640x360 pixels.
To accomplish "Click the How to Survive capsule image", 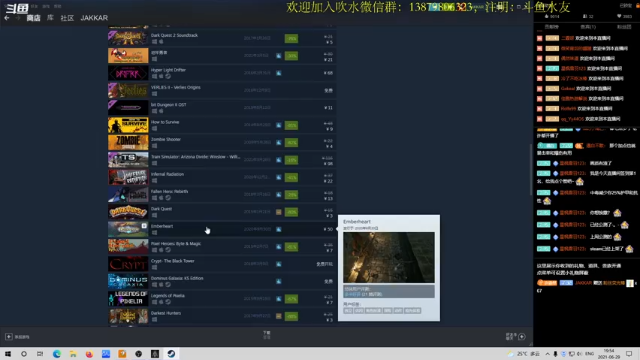I will pos(128,125).
